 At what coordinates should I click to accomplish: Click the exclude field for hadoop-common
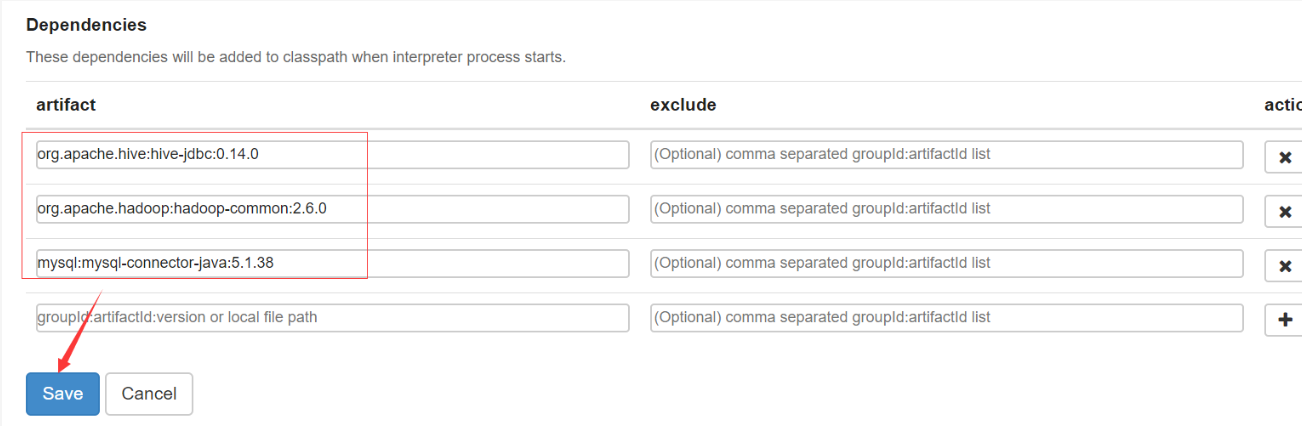[947, 209]
